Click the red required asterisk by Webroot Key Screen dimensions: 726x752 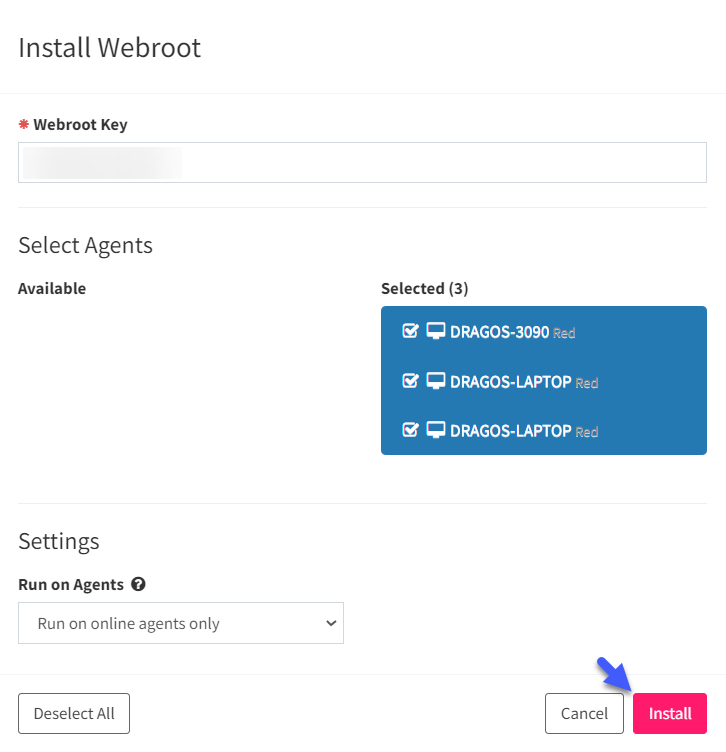[x=23, y=124]
